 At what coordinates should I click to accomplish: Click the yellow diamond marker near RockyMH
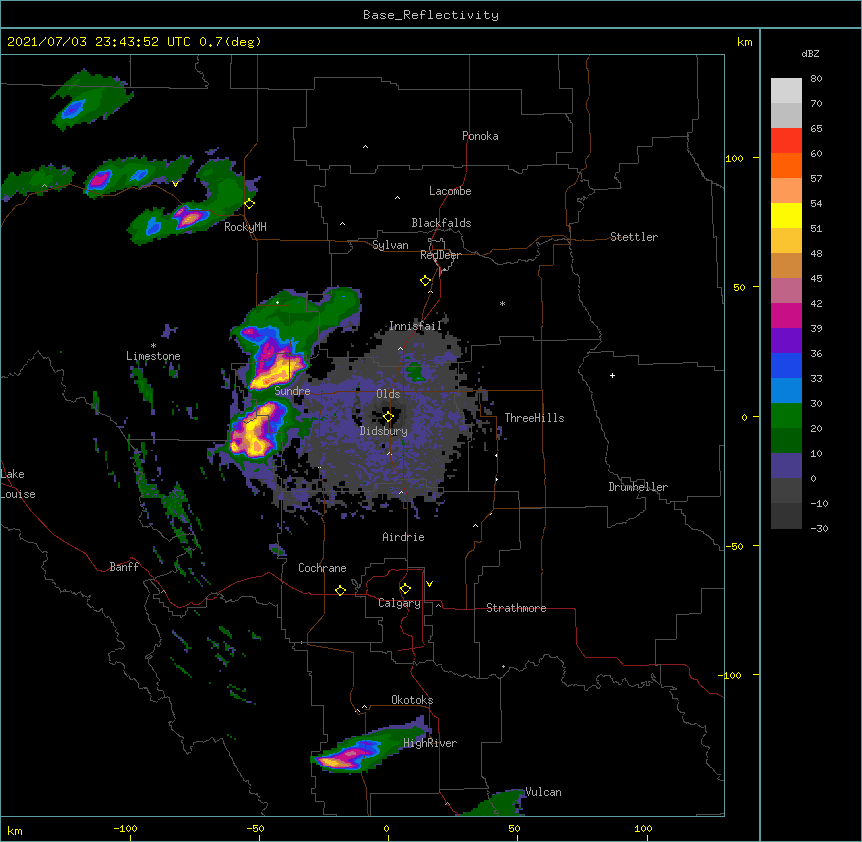(249, 204)
